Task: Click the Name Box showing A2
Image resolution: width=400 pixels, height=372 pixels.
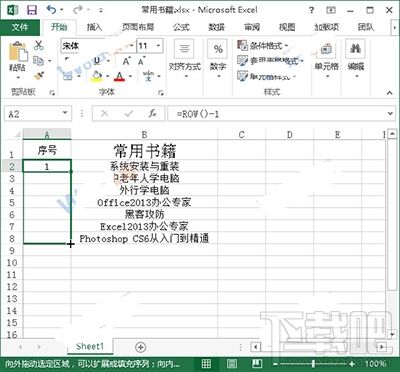Action: [x=33, y=114]
